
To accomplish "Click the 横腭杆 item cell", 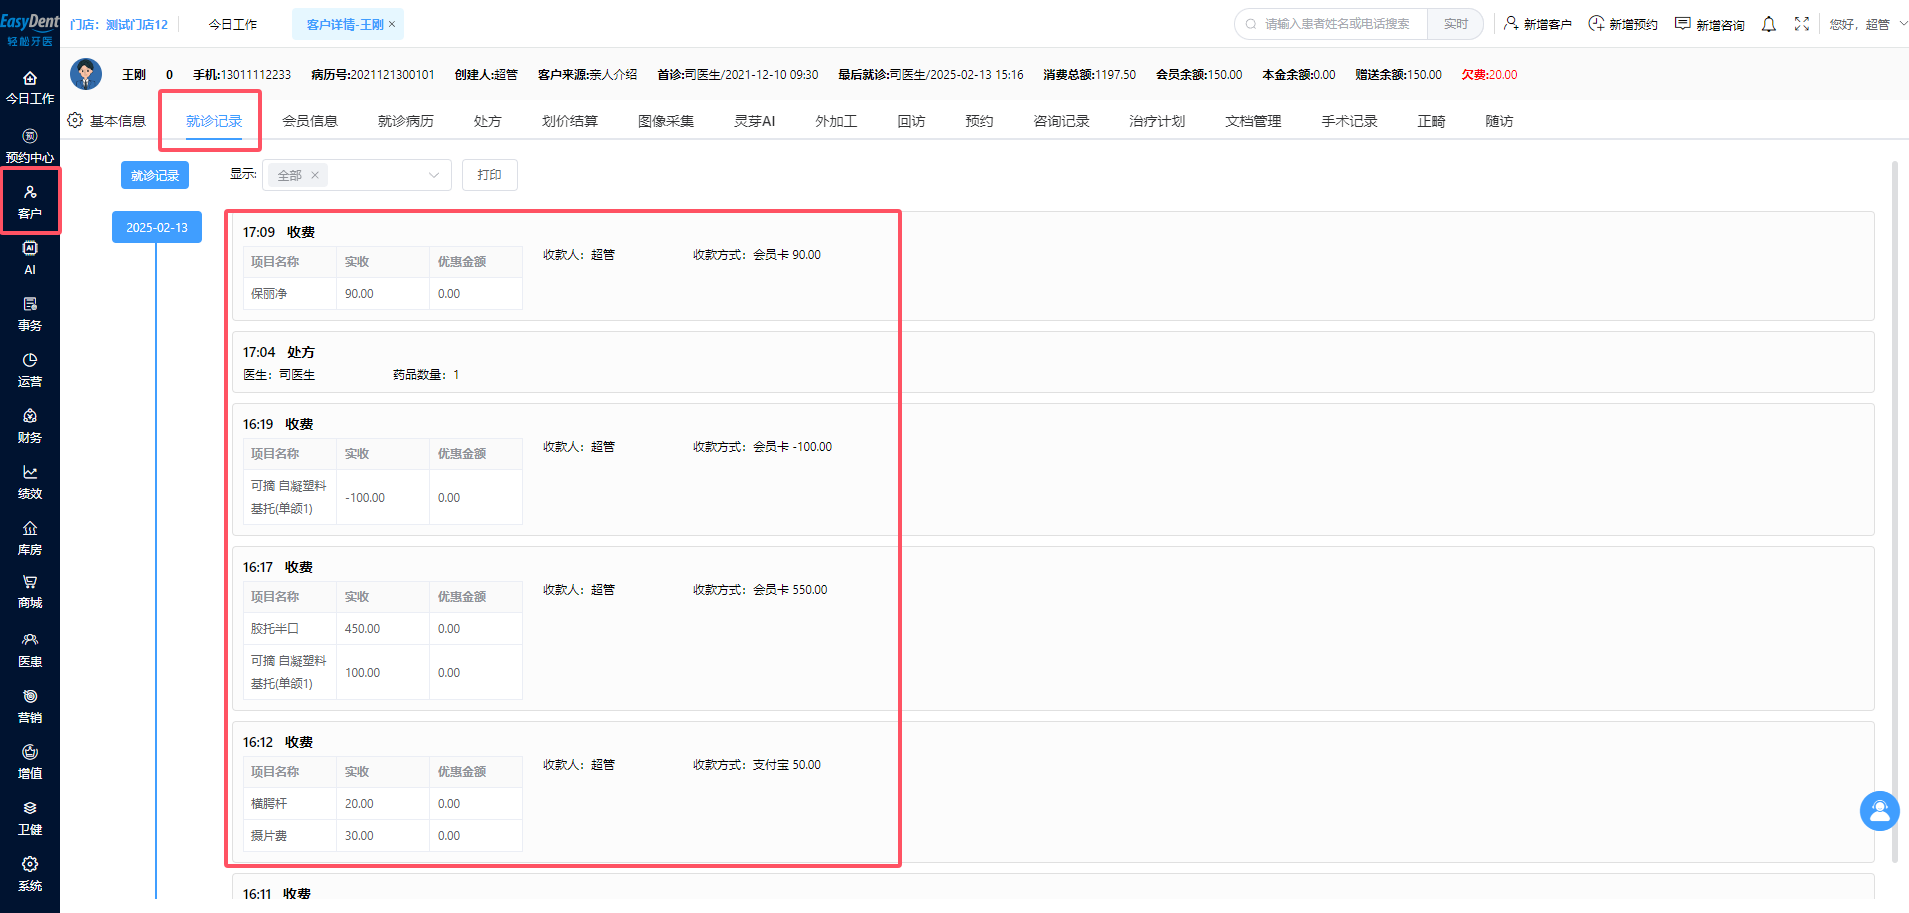I will click(x=290, y=804).
